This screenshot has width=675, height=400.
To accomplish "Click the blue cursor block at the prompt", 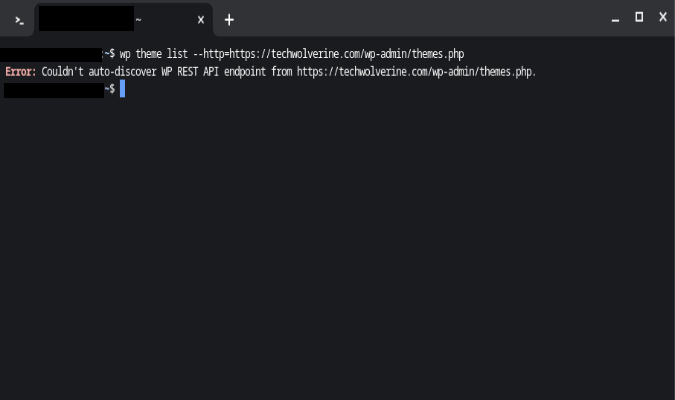I will pyautogui.click(x=122, y=89).
